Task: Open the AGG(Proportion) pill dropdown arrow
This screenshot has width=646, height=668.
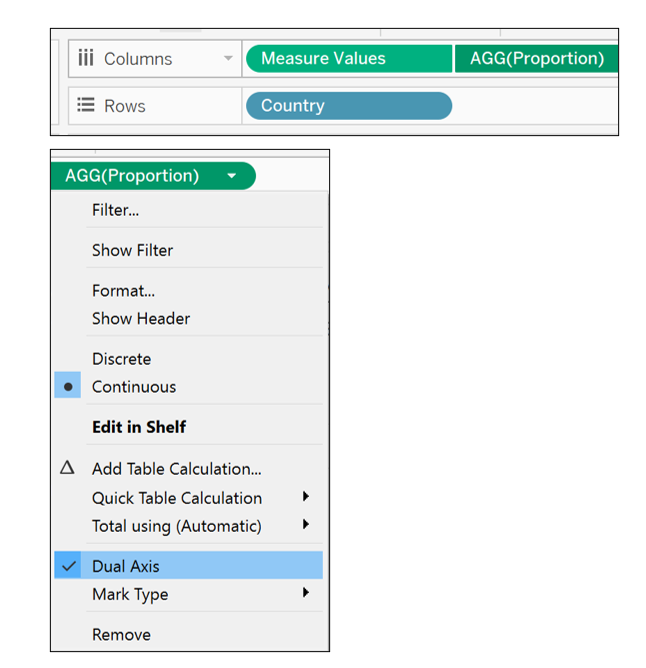Action: coord(232,176)
